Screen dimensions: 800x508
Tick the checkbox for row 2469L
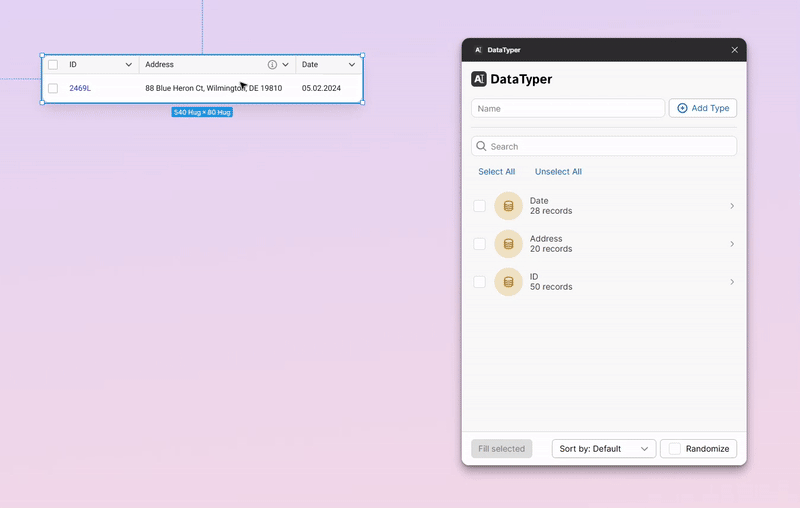tap(53, 88)
